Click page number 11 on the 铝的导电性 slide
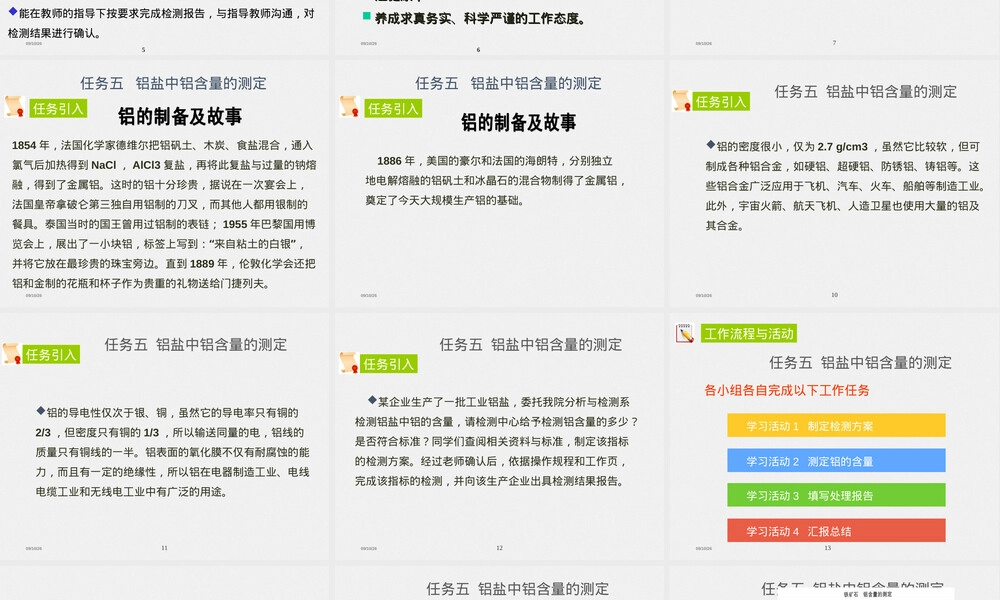The height and width of the screenshot is (600, 1000). [x=164, y=548]
